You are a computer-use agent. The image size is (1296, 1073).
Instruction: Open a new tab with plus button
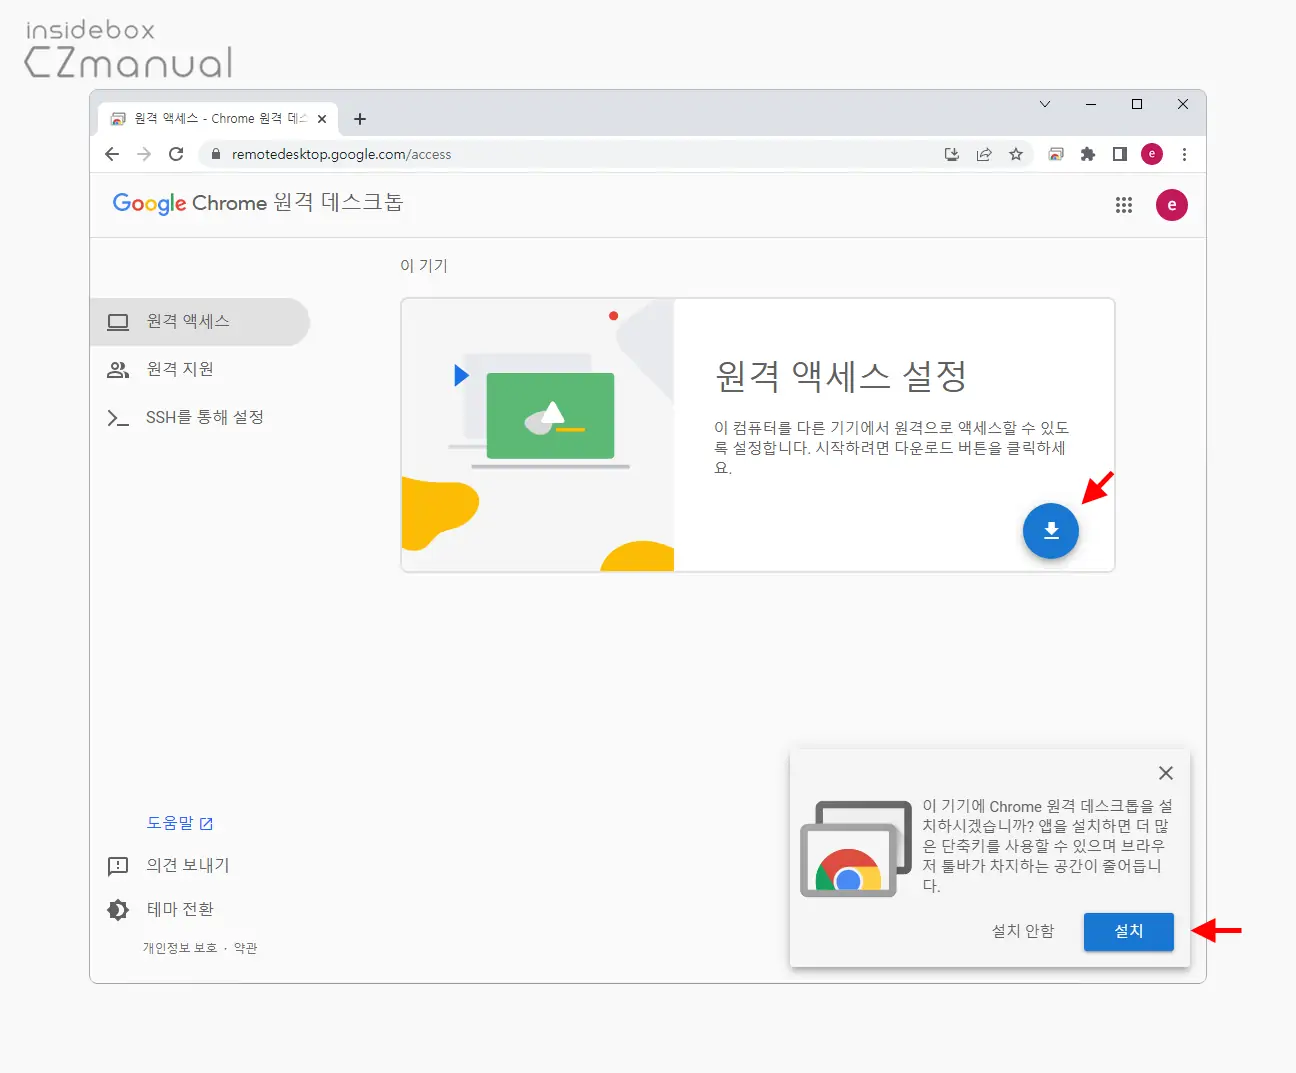tap(360, 119)
